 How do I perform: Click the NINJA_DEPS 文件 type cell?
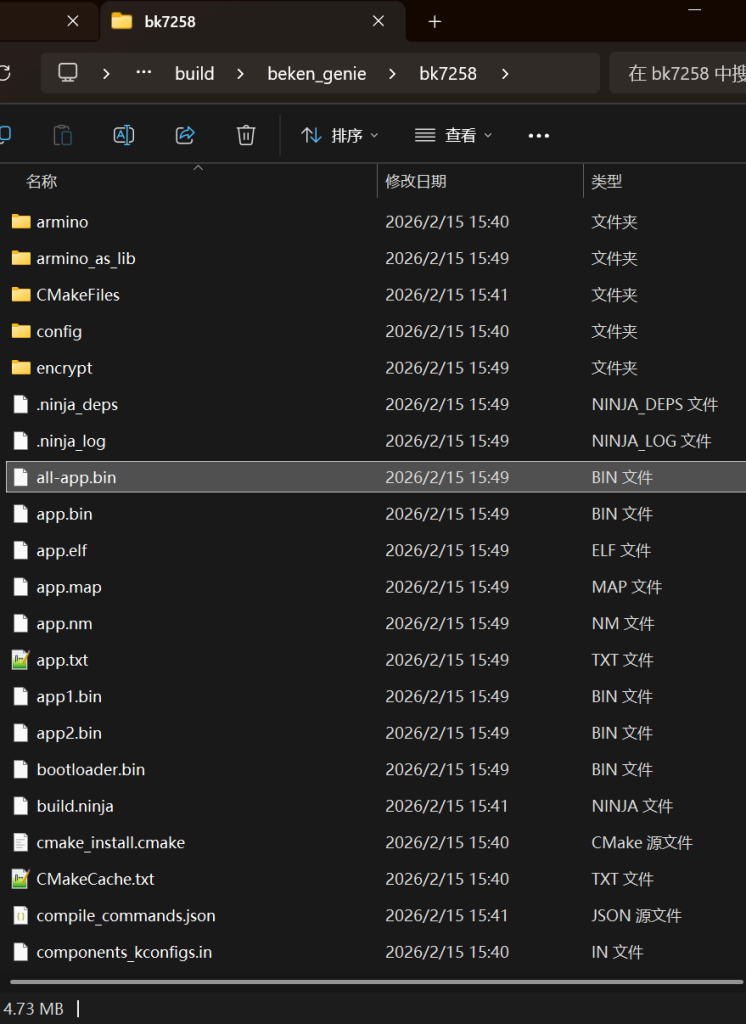click(655, 404)
